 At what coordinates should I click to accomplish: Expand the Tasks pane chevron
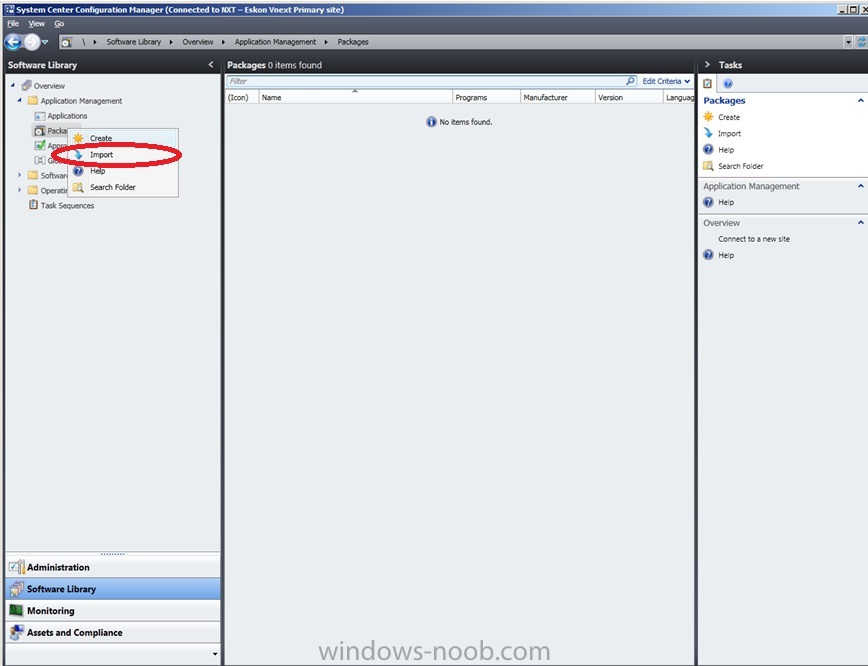pyautogui.click(x=707, y=65)
